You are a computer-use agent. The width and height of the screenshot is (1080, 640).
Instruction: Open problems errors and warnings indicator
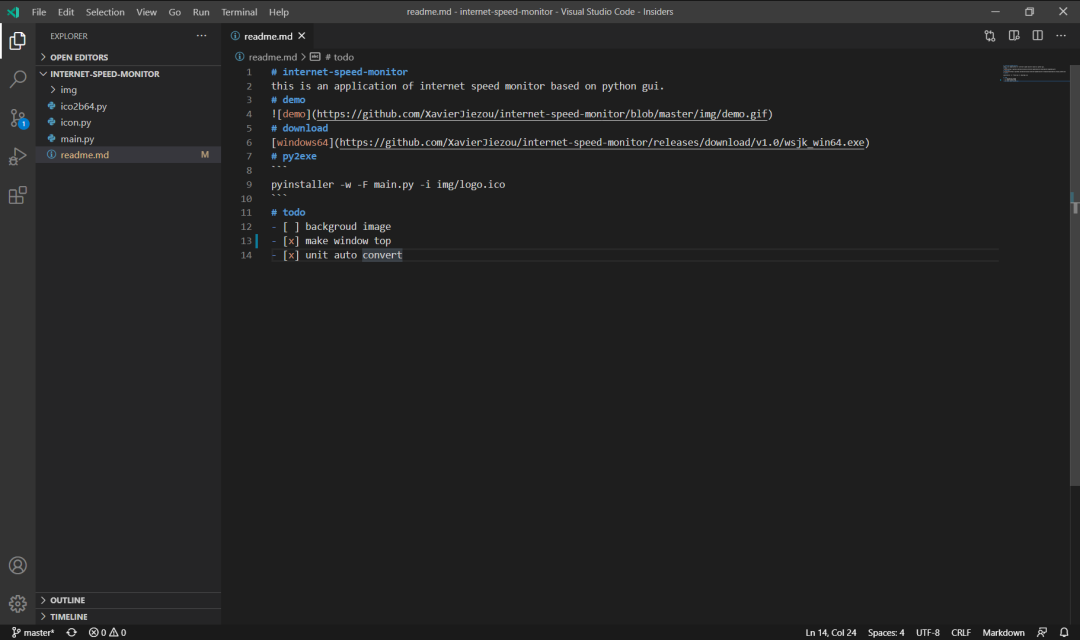tap(107, 632)
